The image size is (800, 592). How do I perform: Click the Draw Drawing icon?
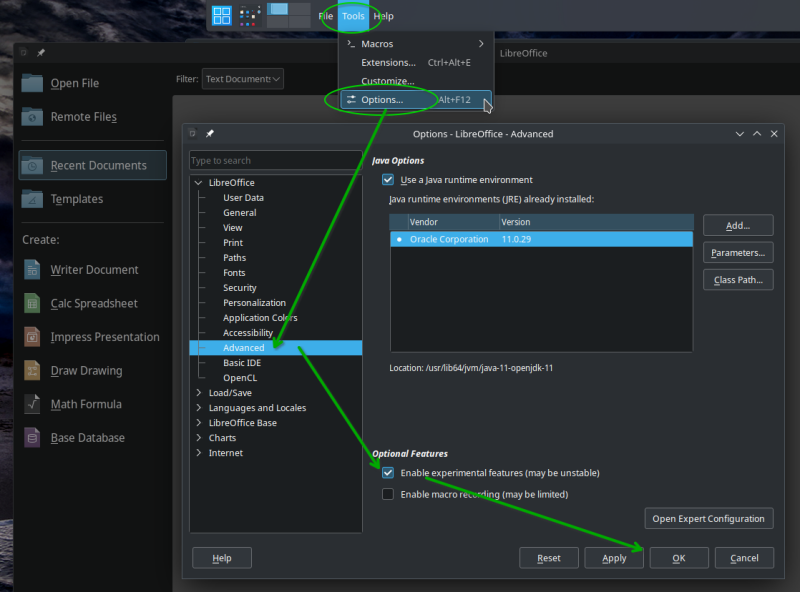coord(33,371)
